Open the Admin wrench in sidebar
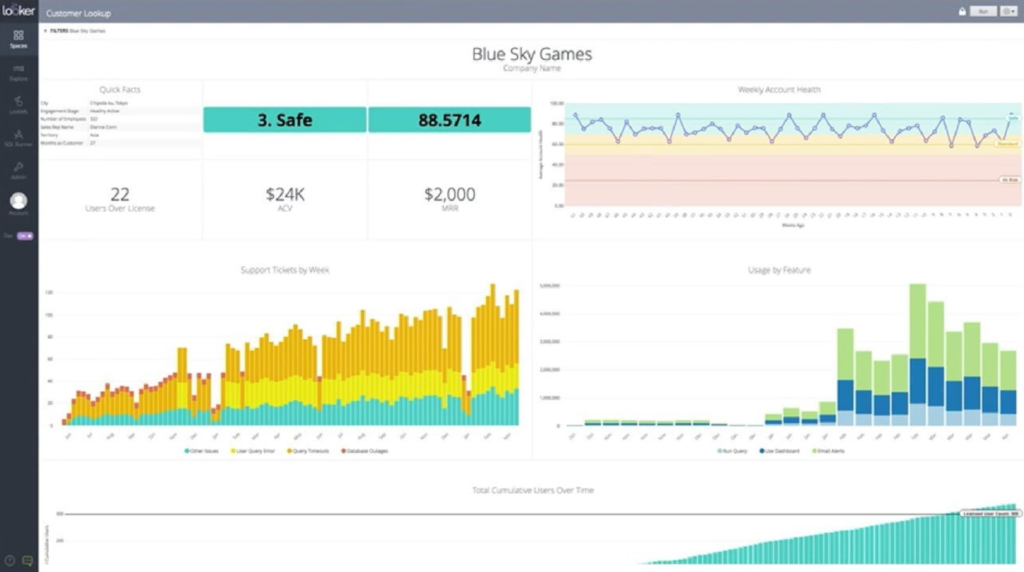 pos(18,171)
